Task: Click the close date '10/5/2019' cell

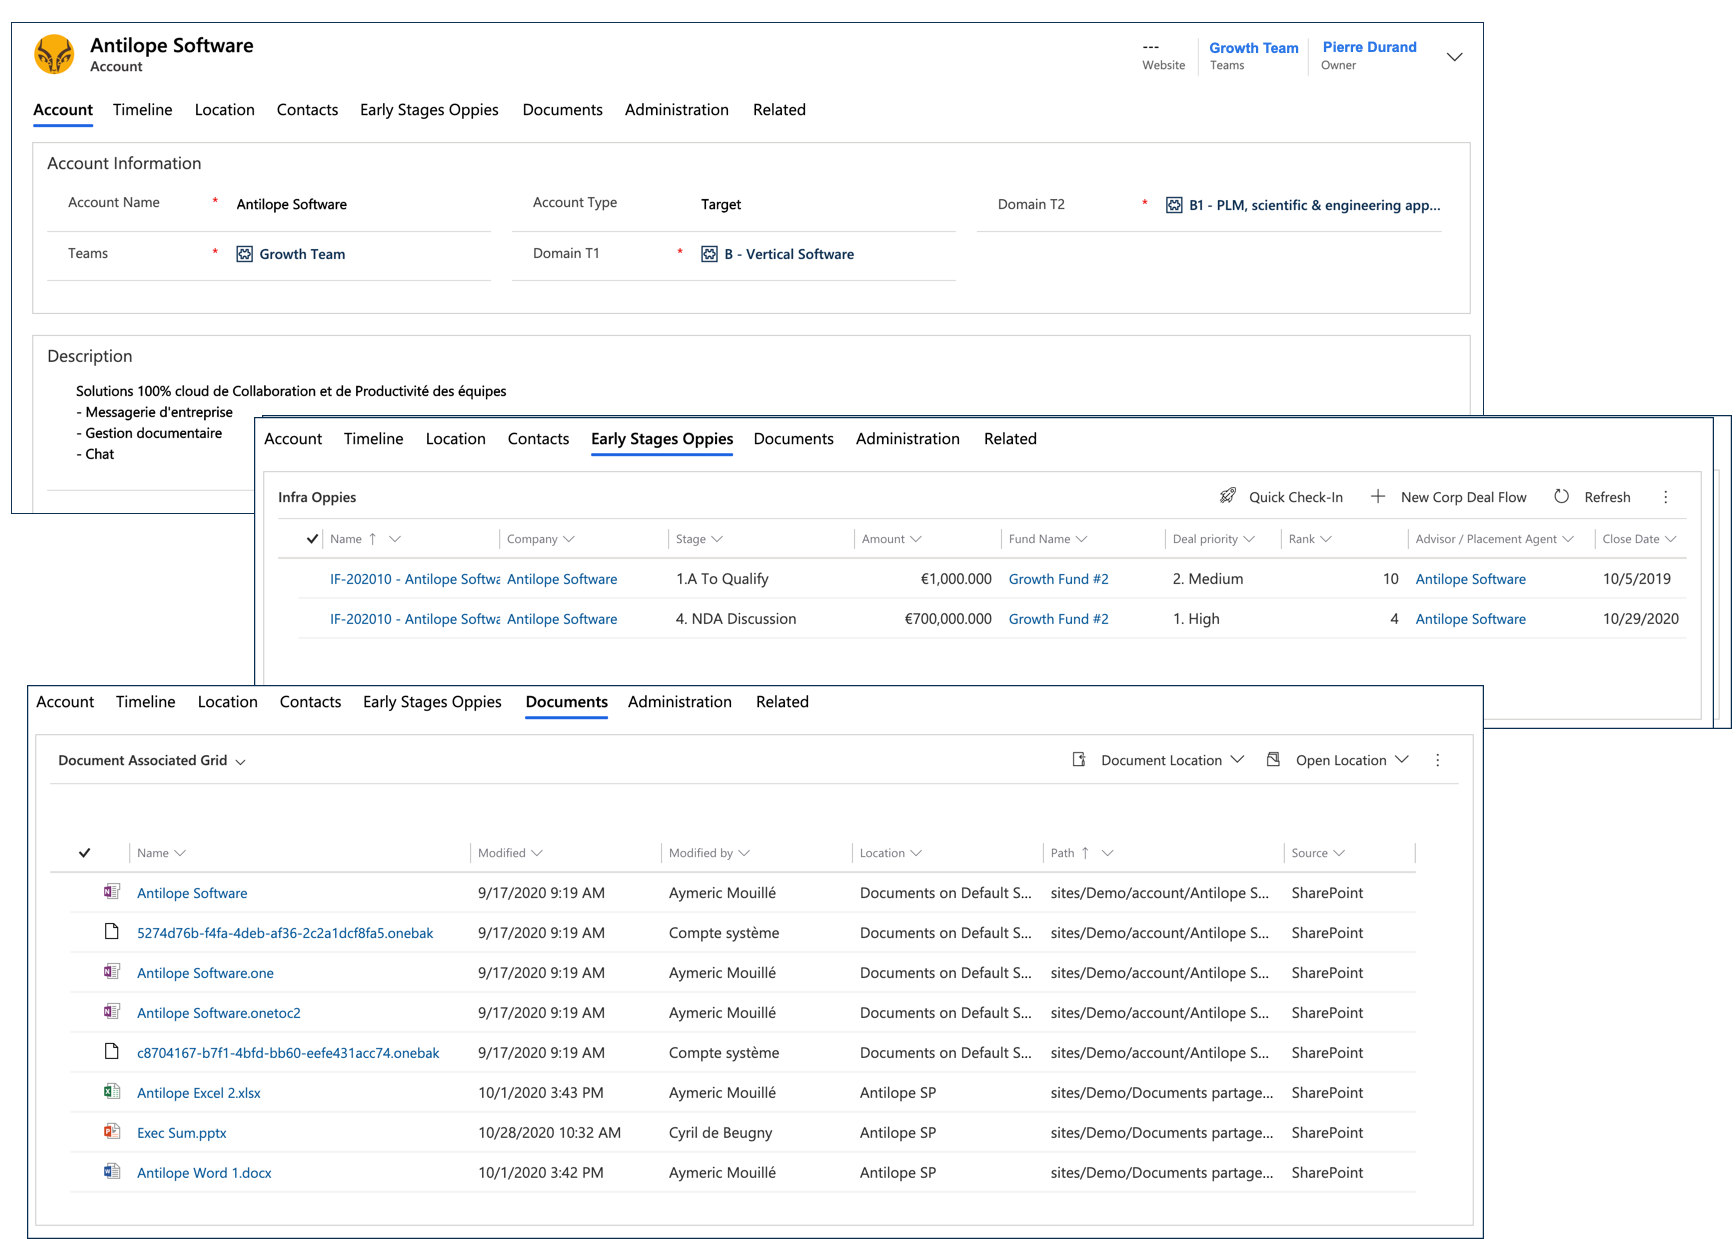Action: coord(1636,579)
